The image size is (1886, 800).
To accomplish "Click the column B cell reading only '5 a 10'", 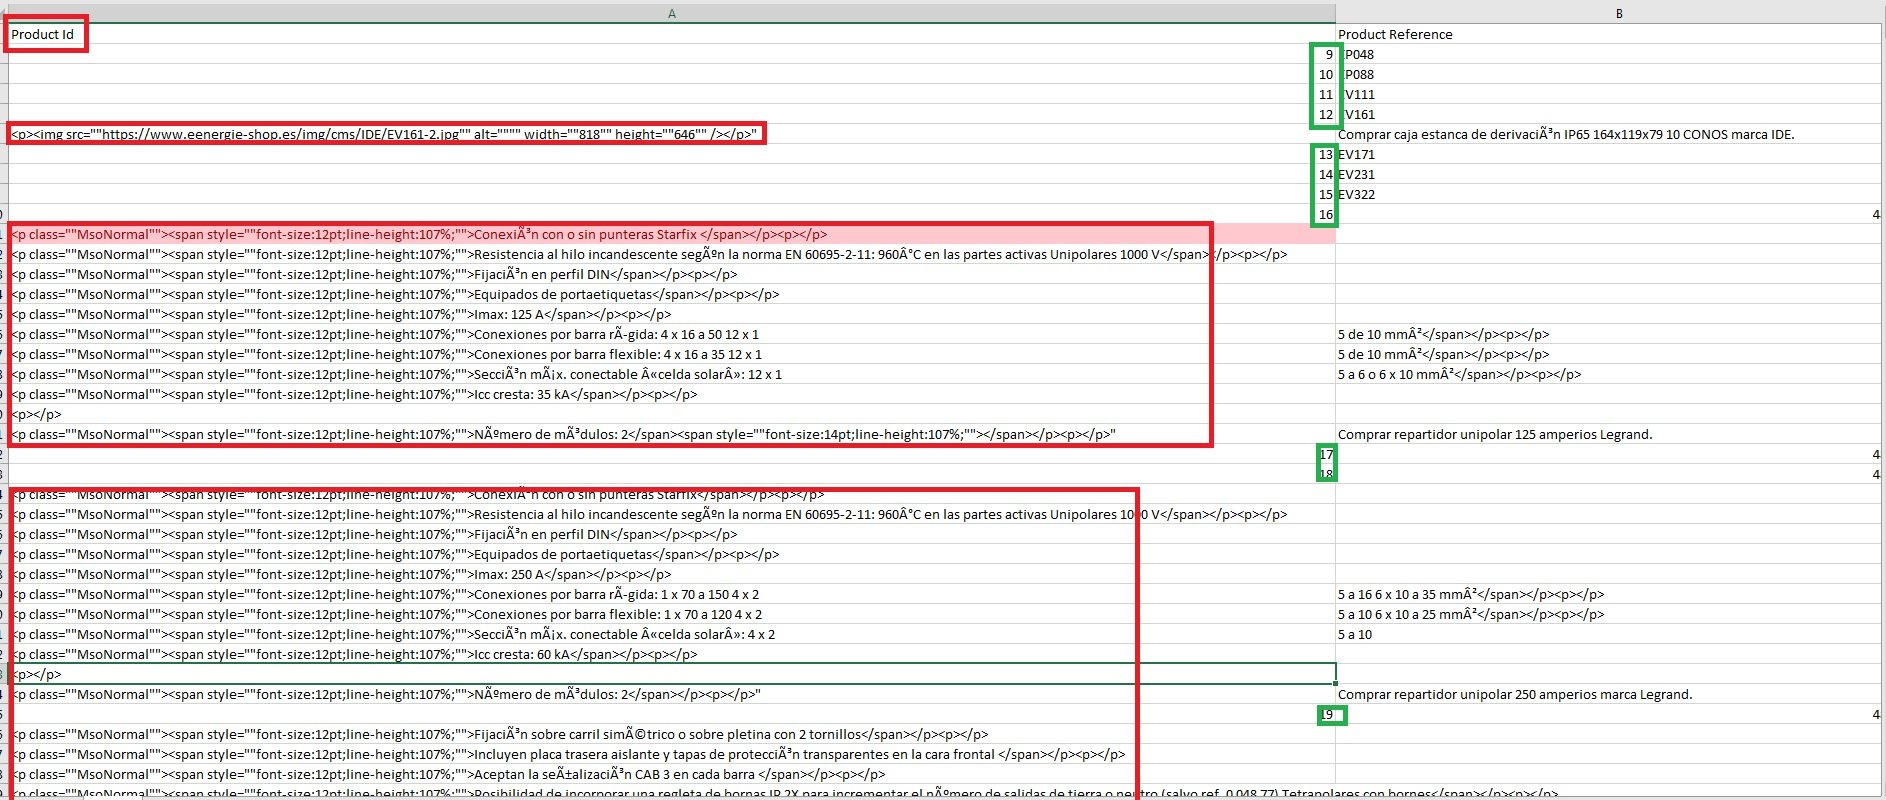I will pyautogui.click(x=1609, y=634).
